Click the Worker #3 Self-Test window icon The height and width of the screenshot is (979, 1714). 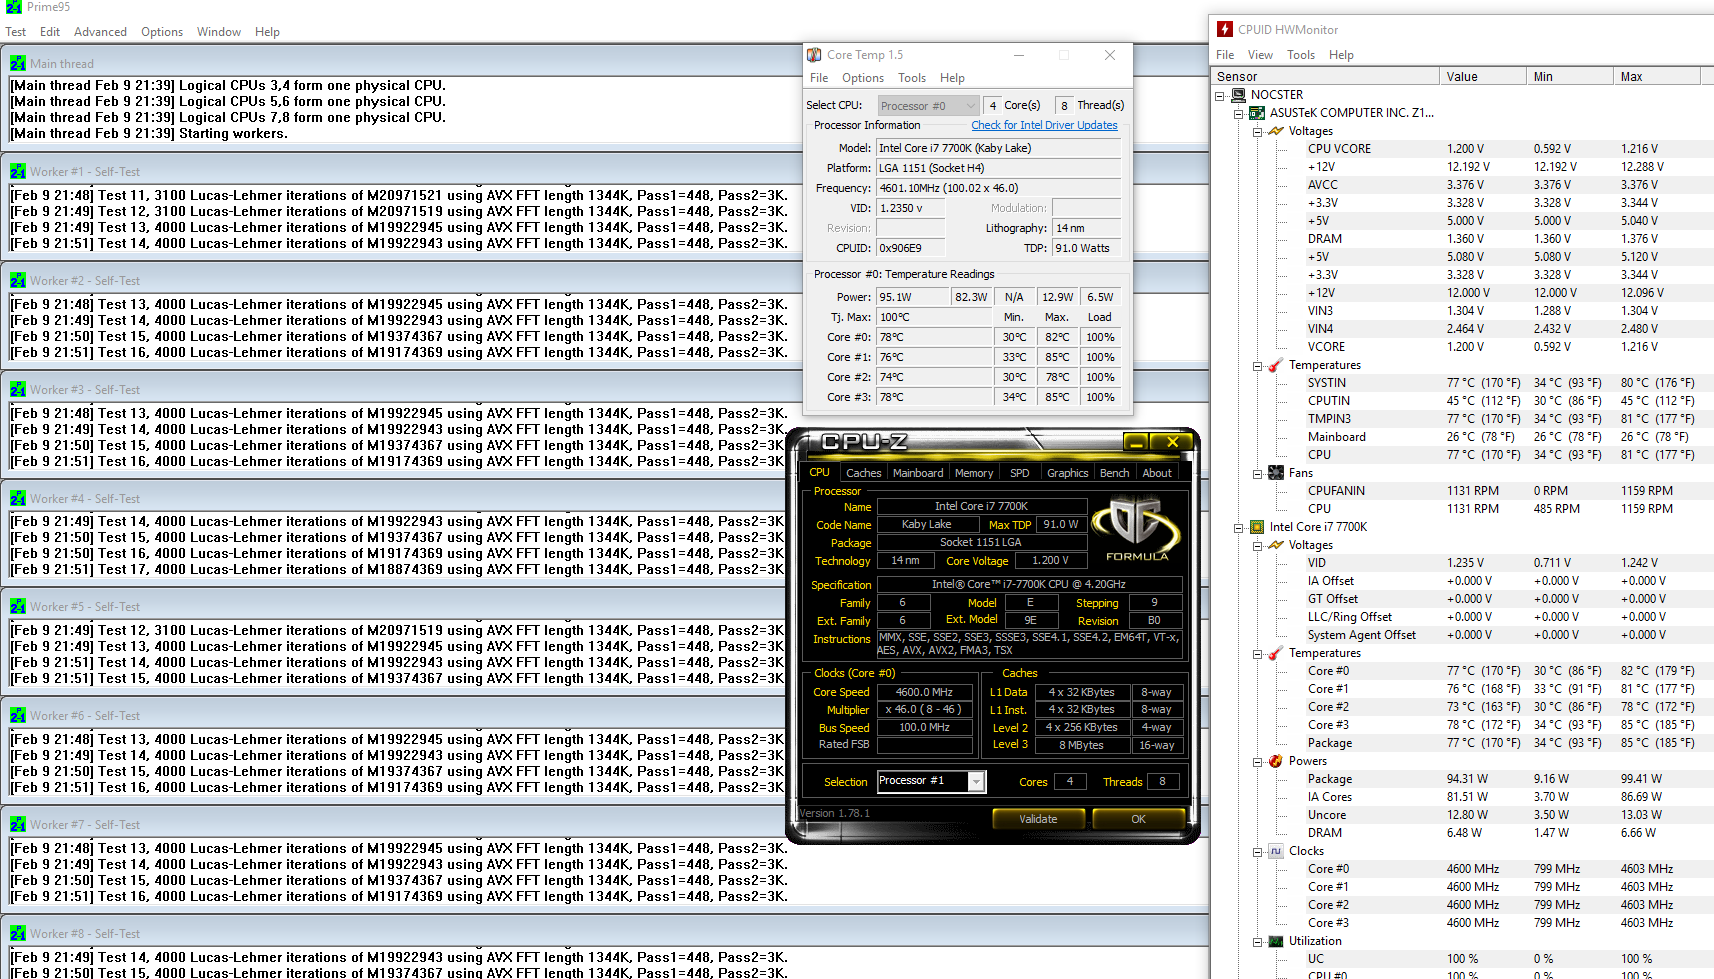pos(18,389)
